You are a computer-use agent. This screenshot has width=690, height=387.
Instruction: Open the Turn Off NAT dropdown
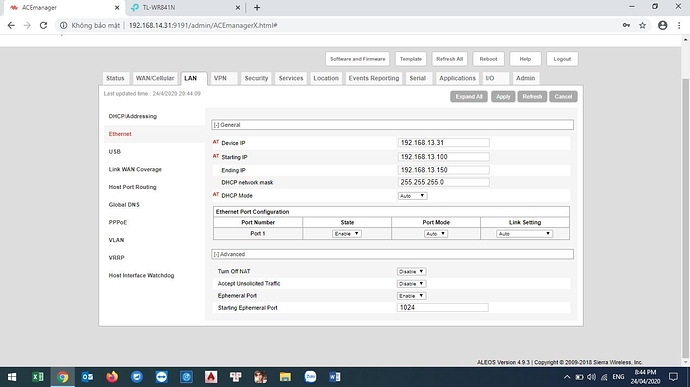click(x=411, y=272)
